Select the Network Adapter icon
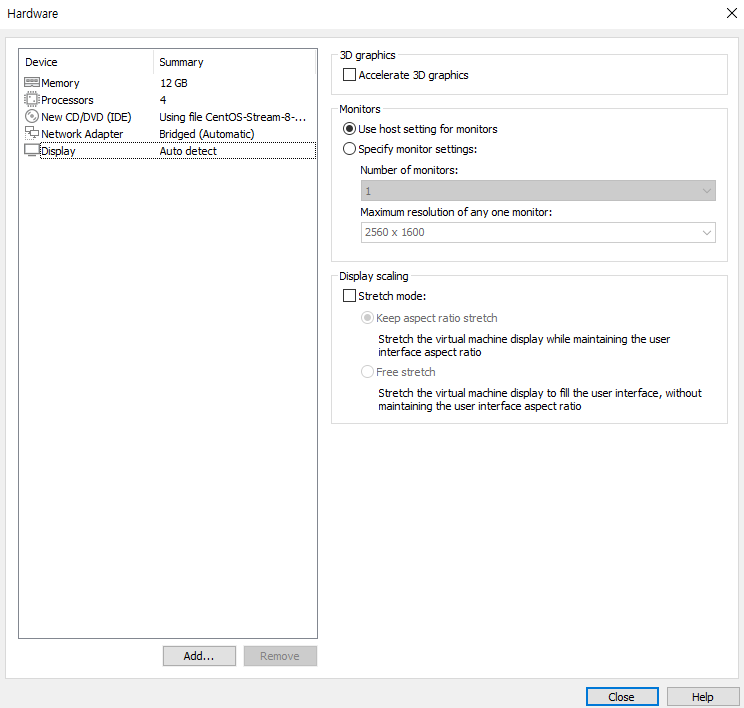 32,133
